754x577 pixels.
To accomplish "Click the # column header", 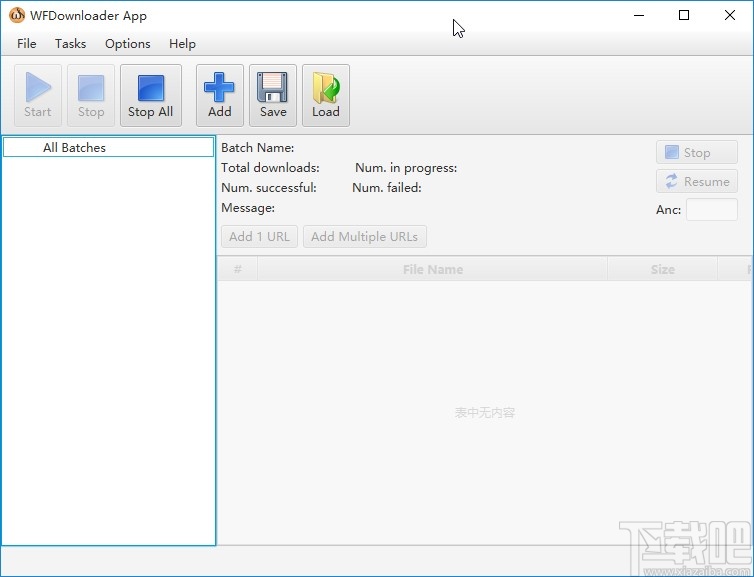I will [238, 269].
